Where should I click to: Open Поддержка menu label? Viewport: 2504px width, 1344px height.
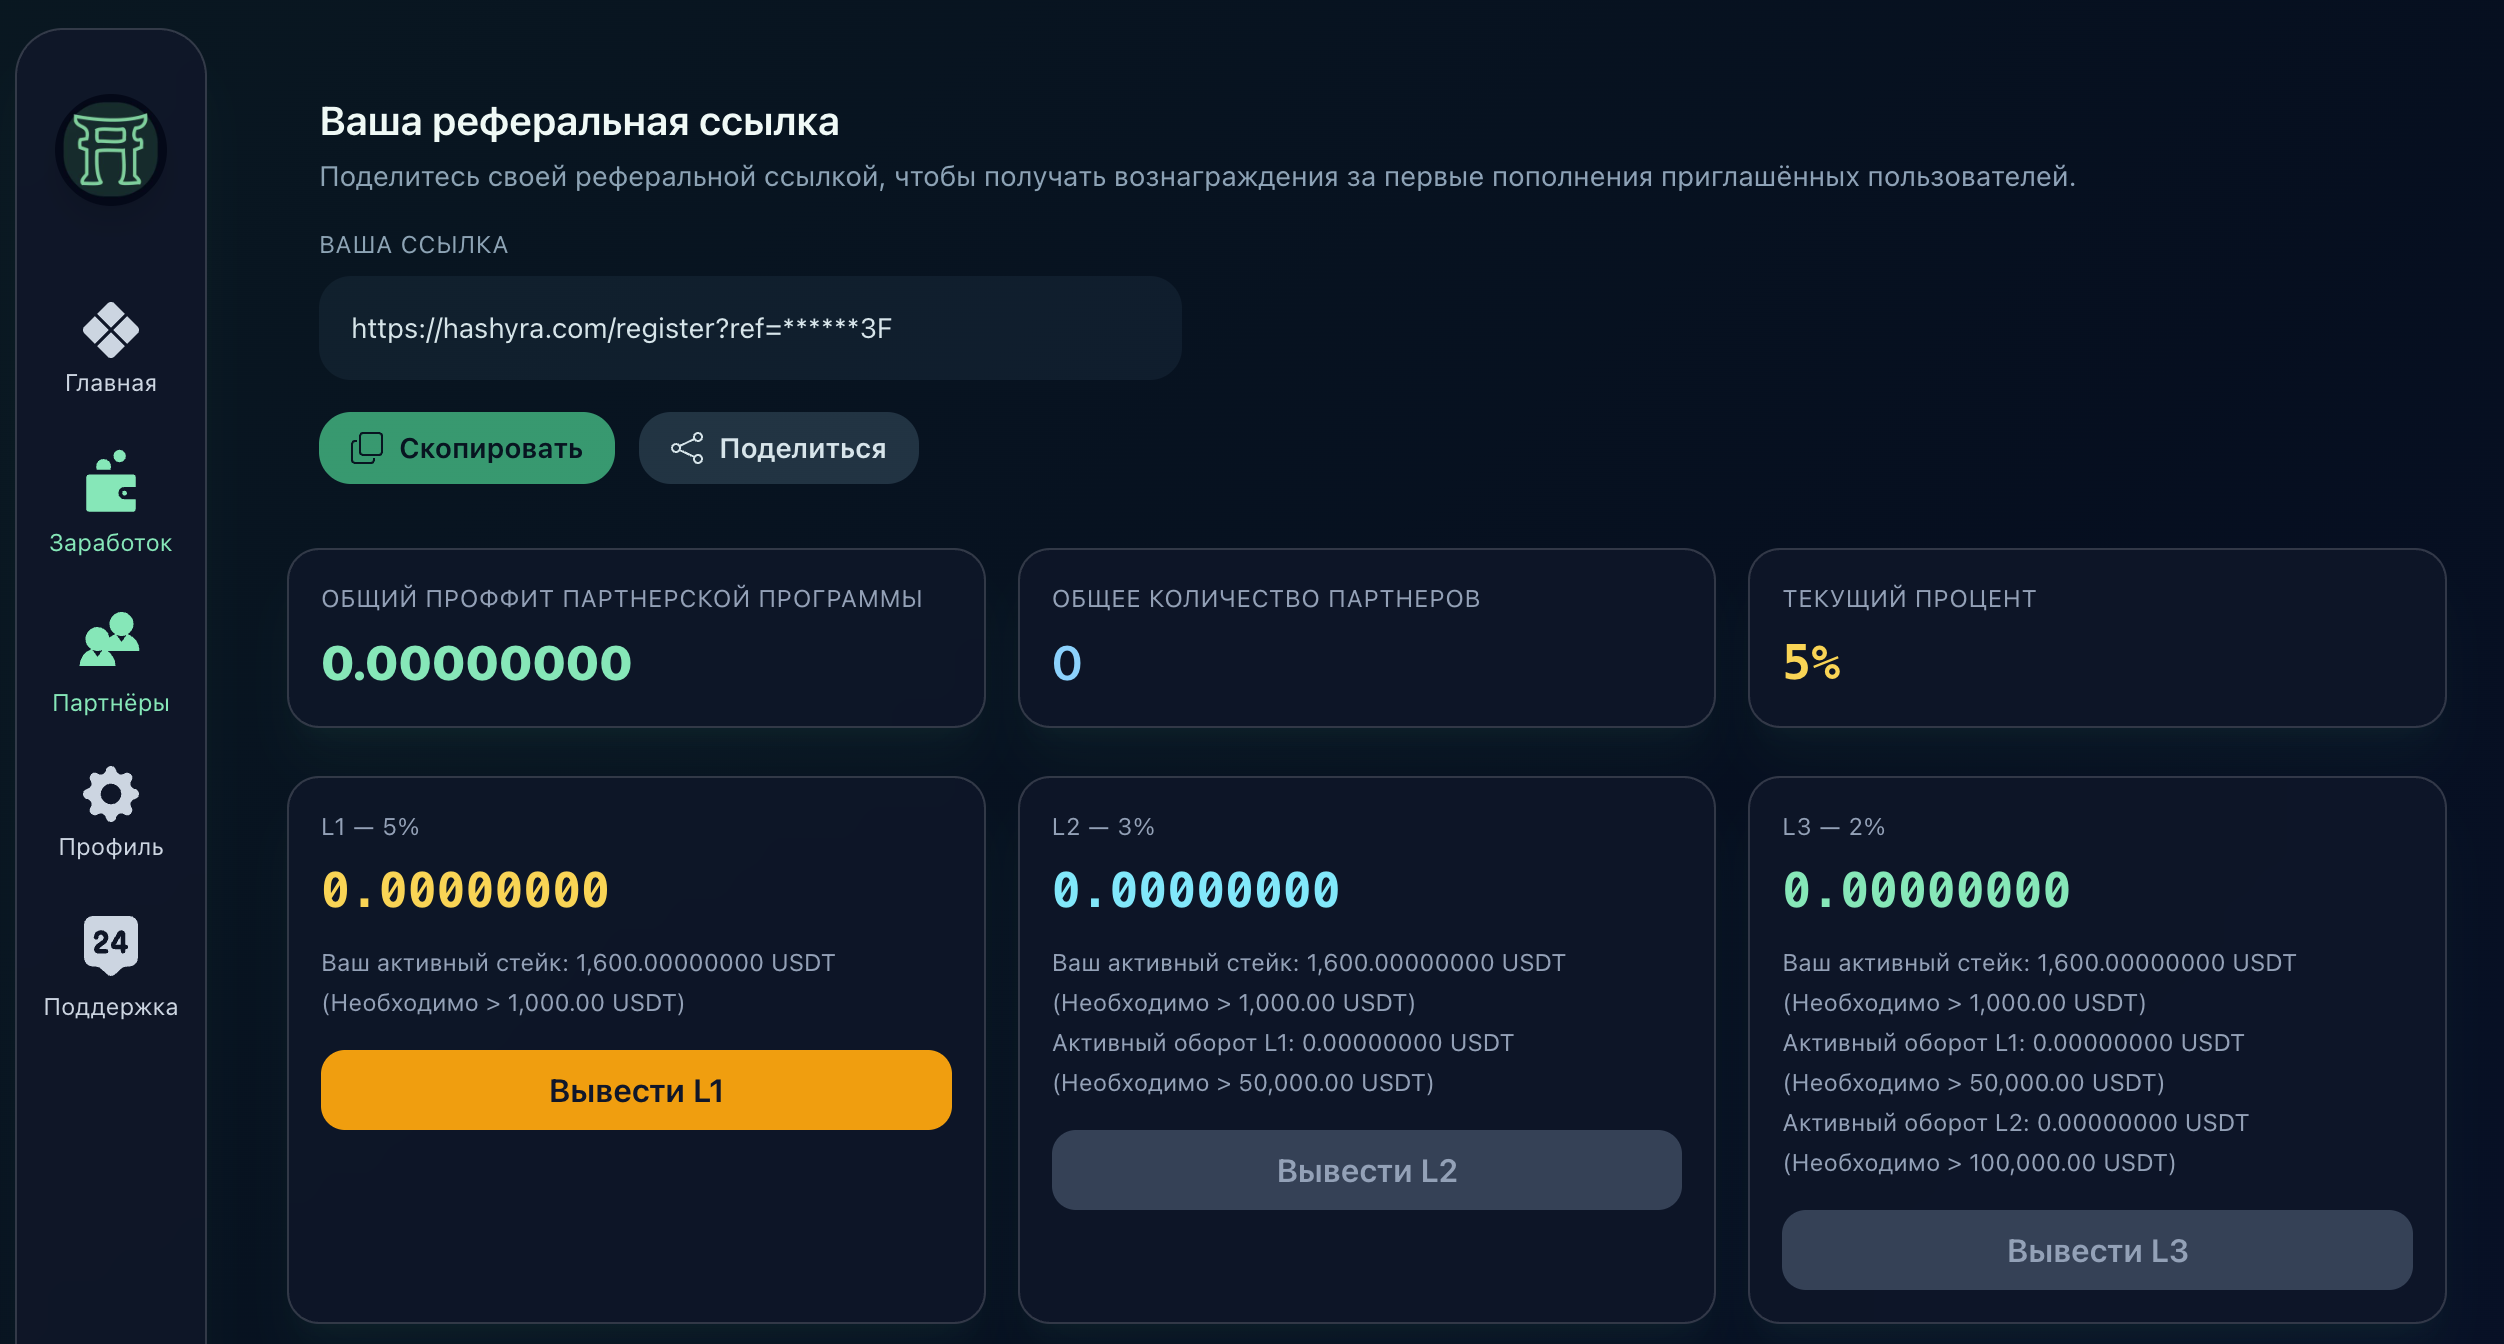click(111, 1007)
